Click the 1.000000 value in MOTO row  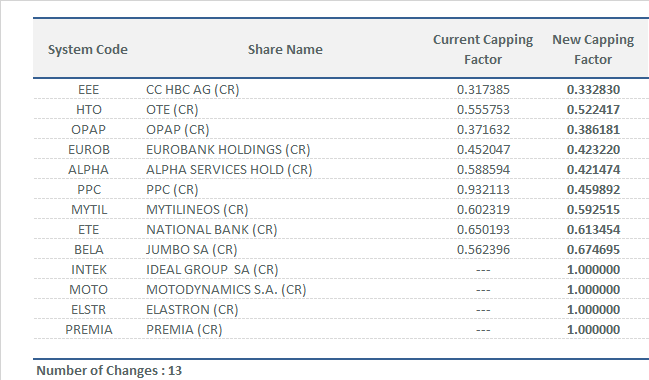[593, 289]
